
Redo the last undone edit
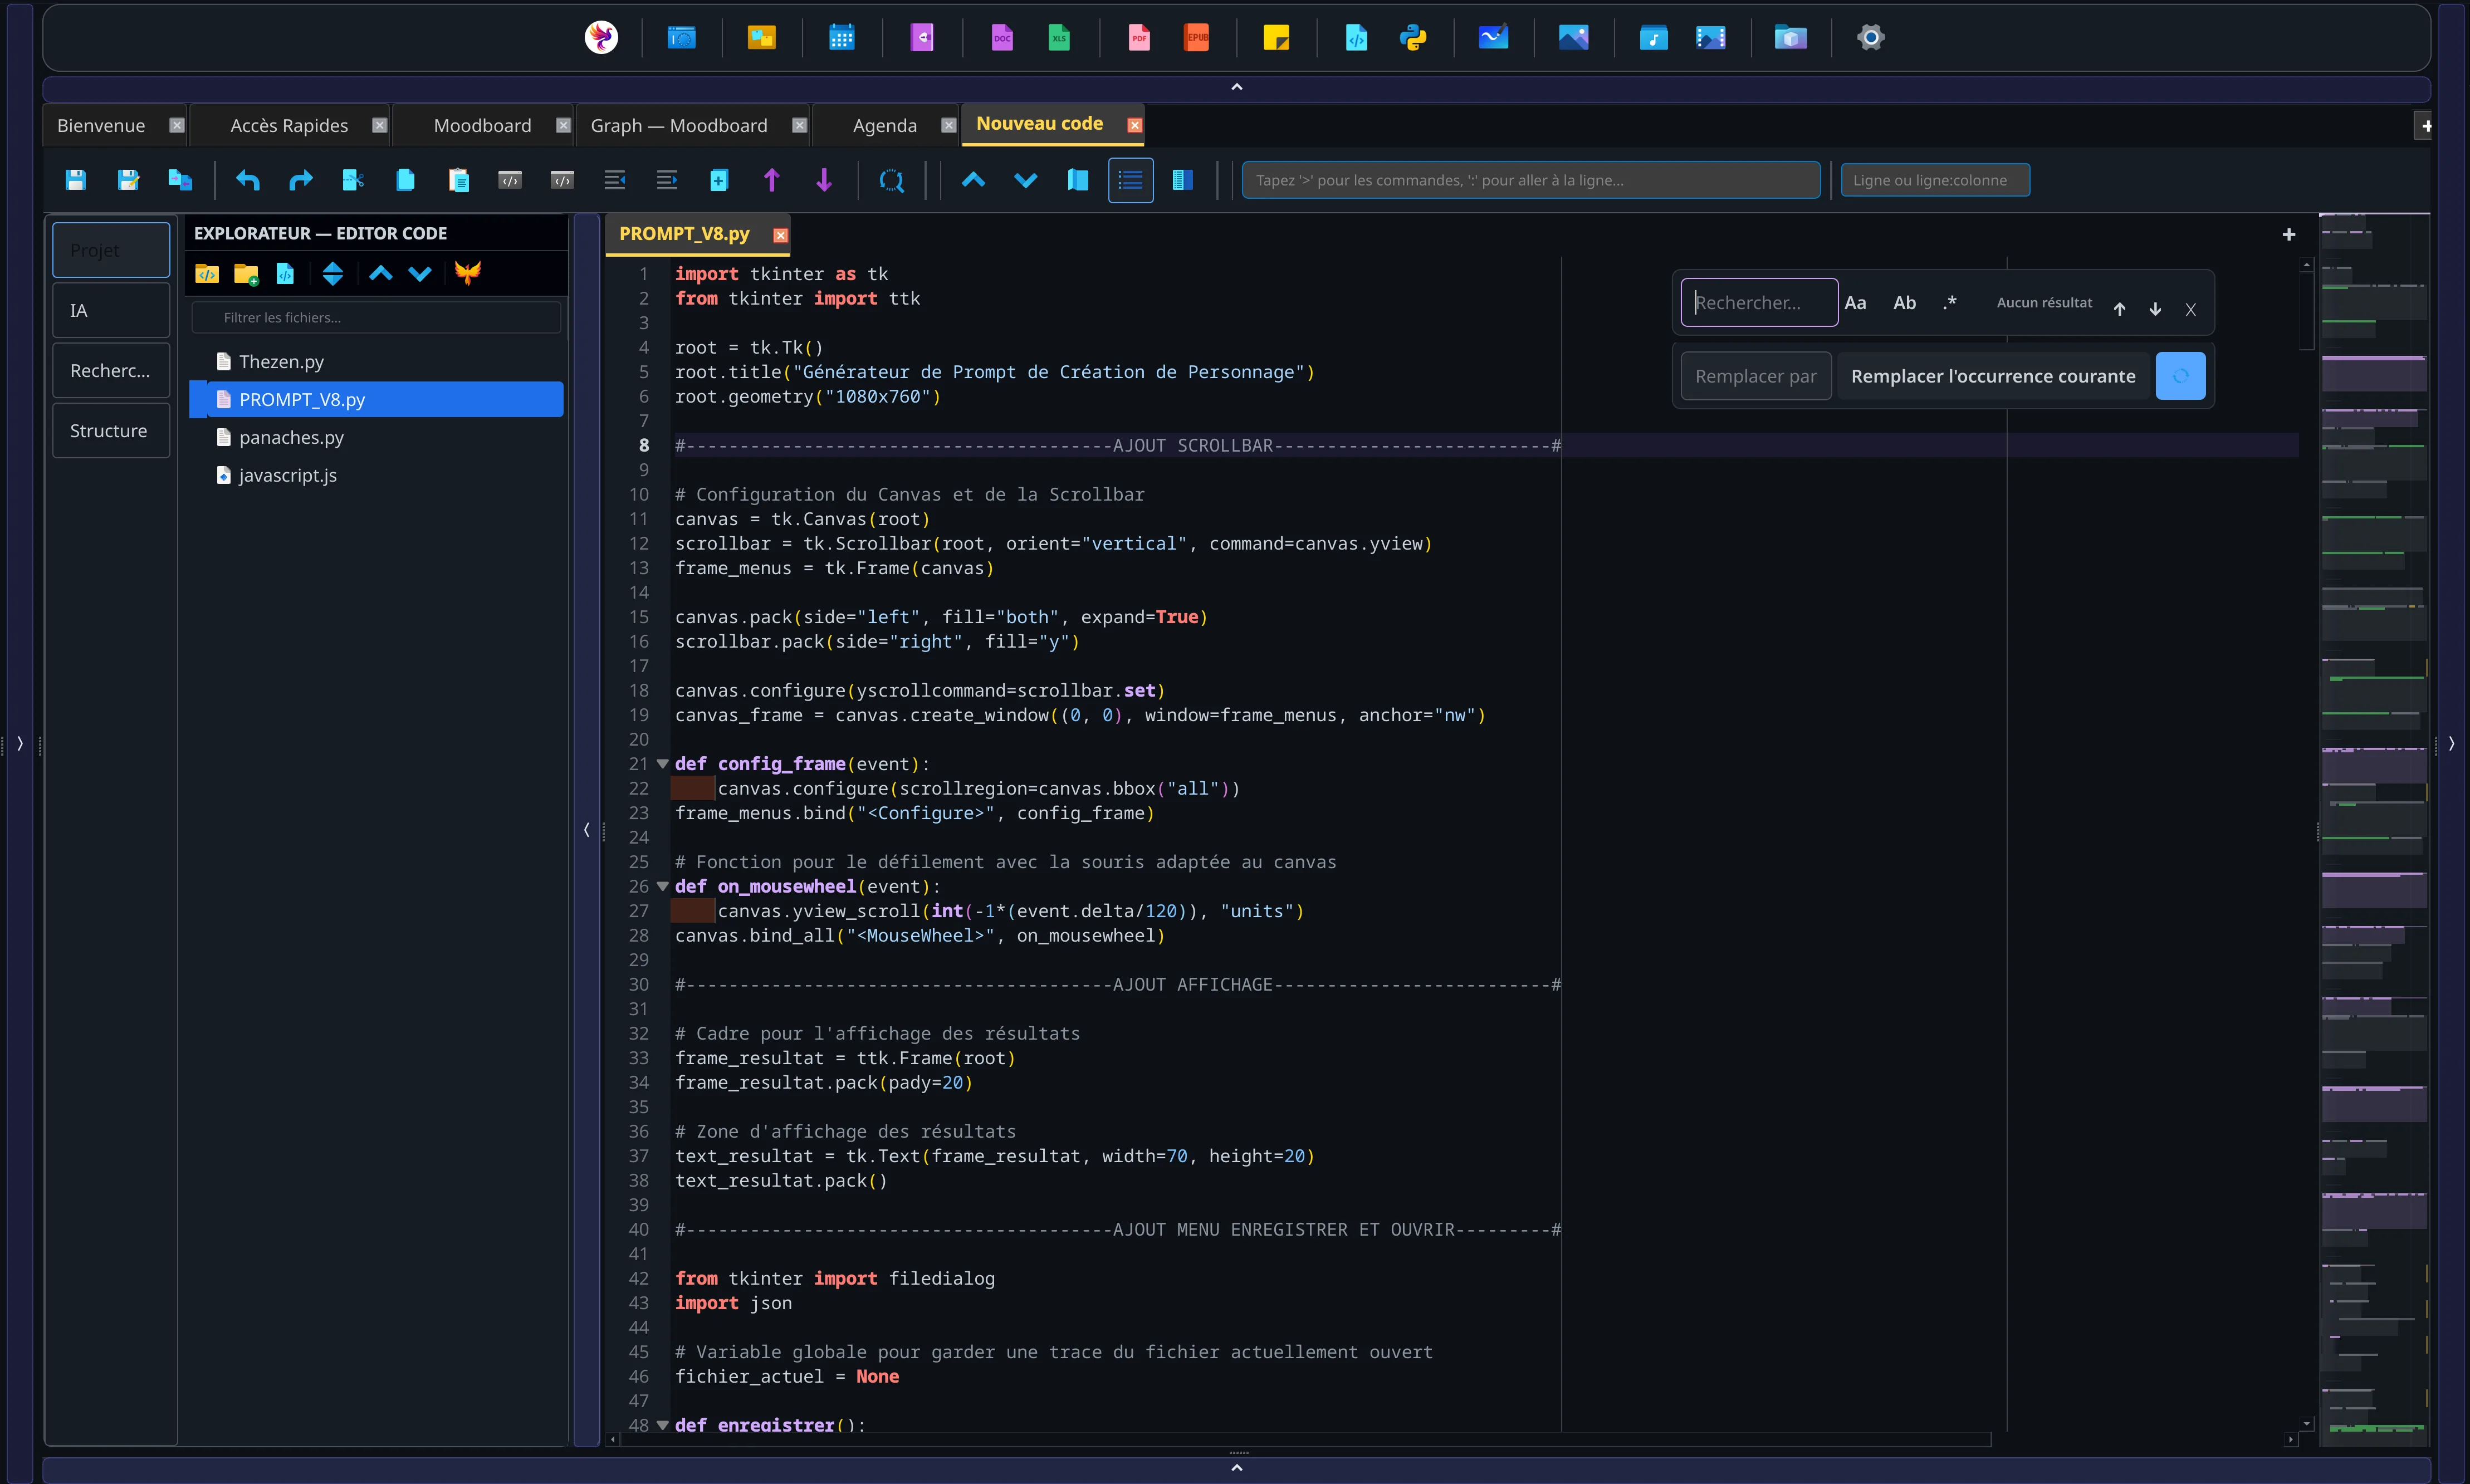(300, 180)
